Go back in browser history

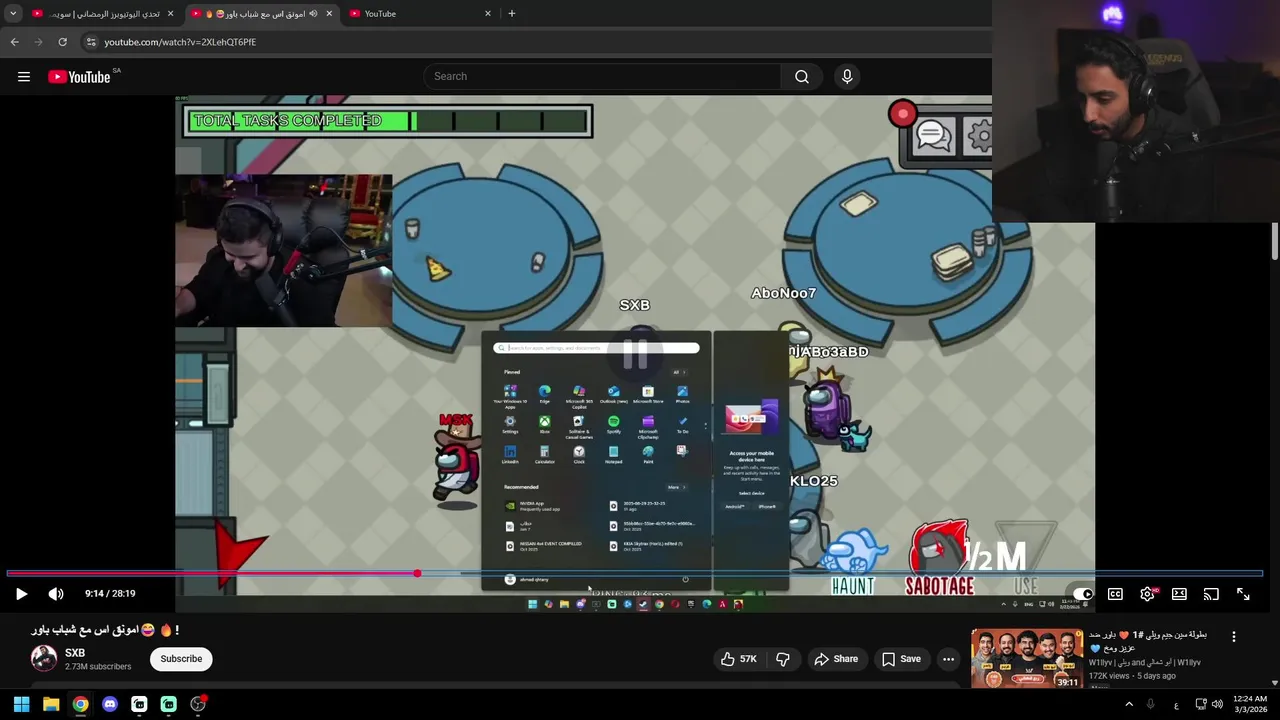[14, 42]
